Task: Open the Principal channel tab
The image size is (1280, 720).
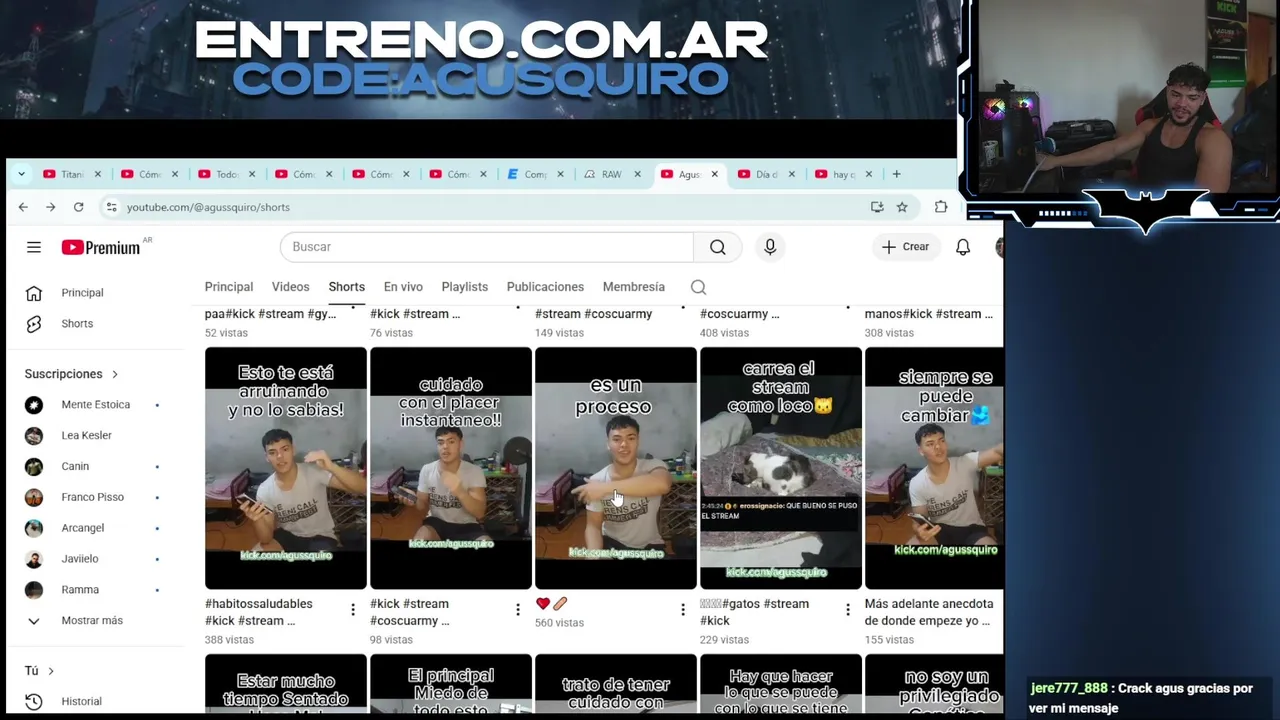Action: click(229, 287)
